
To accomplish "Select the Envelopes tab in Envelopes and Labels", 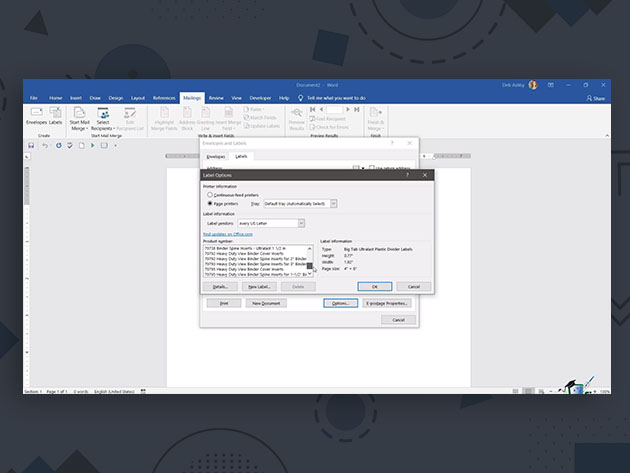I will [x=216, y=156].
